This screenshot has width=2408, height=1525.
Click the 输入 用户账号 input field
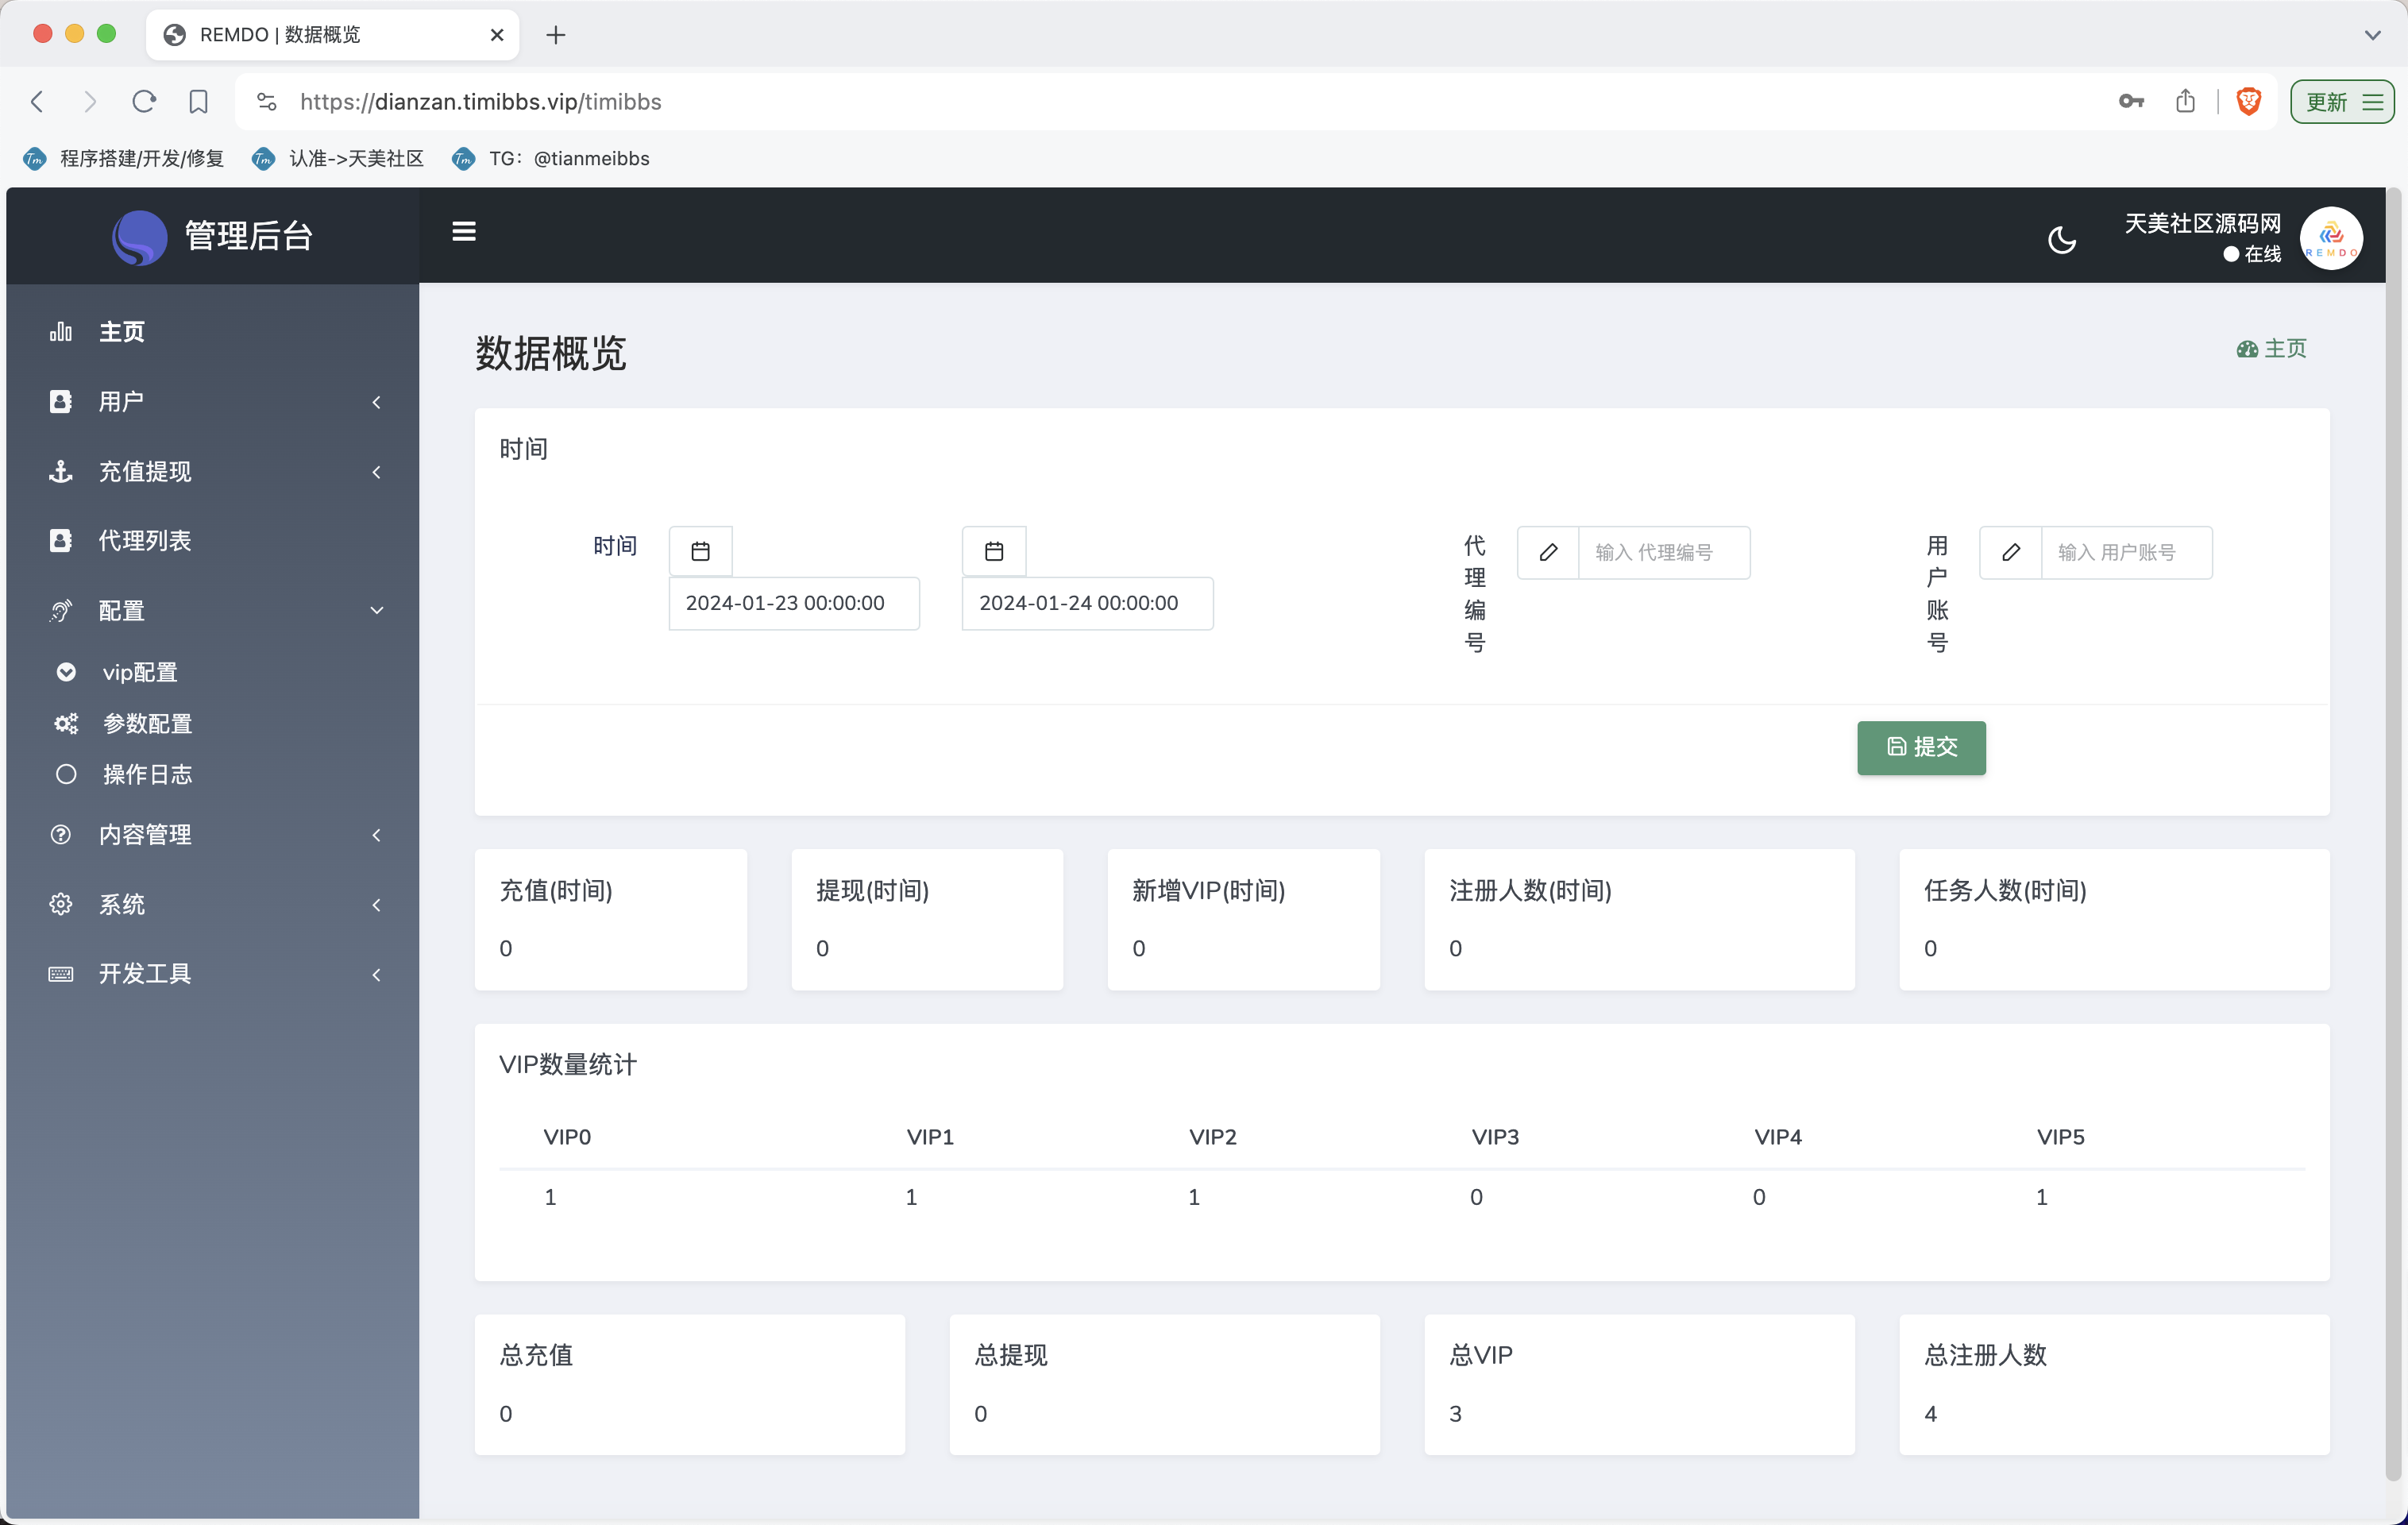tap(2126, 552)
